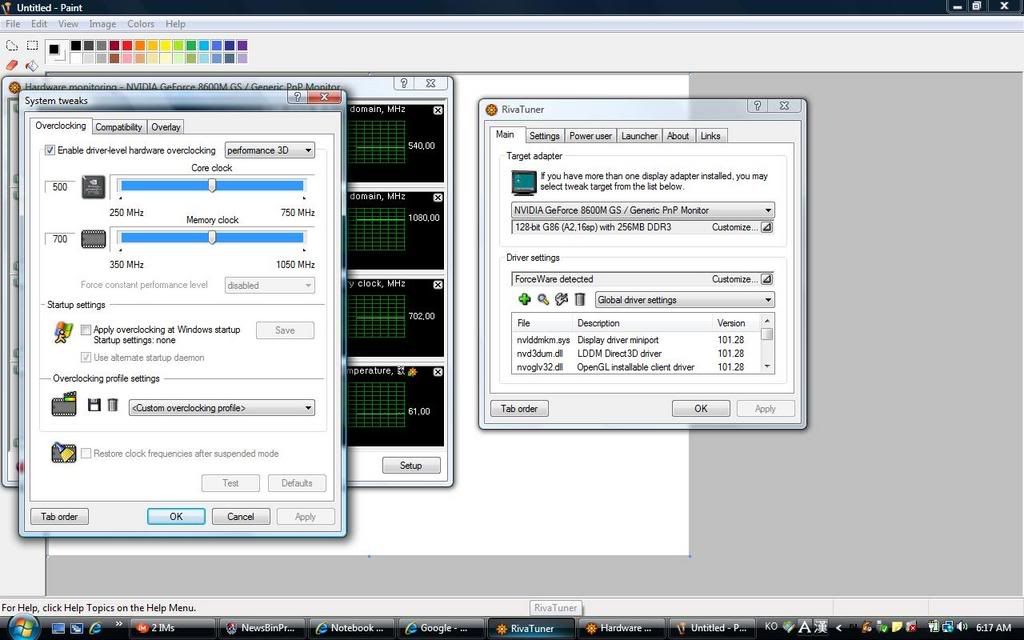This screenshot has height=640, width=1024.
Task: Click the tweak tools icon beside the magnifier
Action: pos(561,299)
